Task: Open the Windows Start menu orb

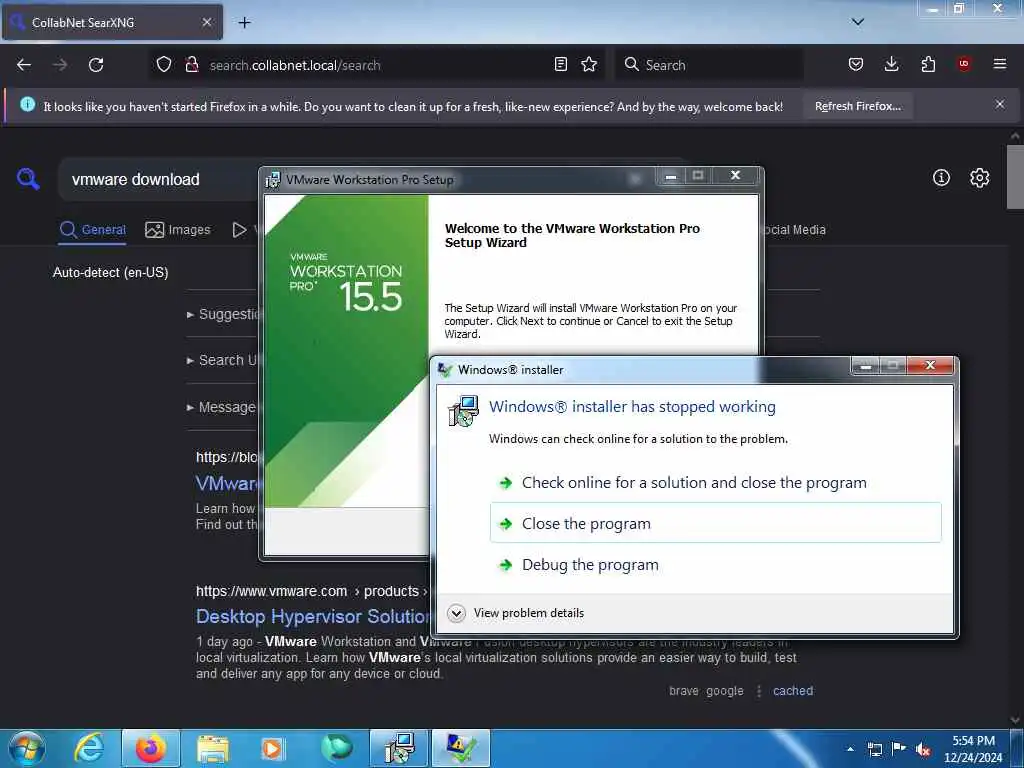Action: click(26, 748)
